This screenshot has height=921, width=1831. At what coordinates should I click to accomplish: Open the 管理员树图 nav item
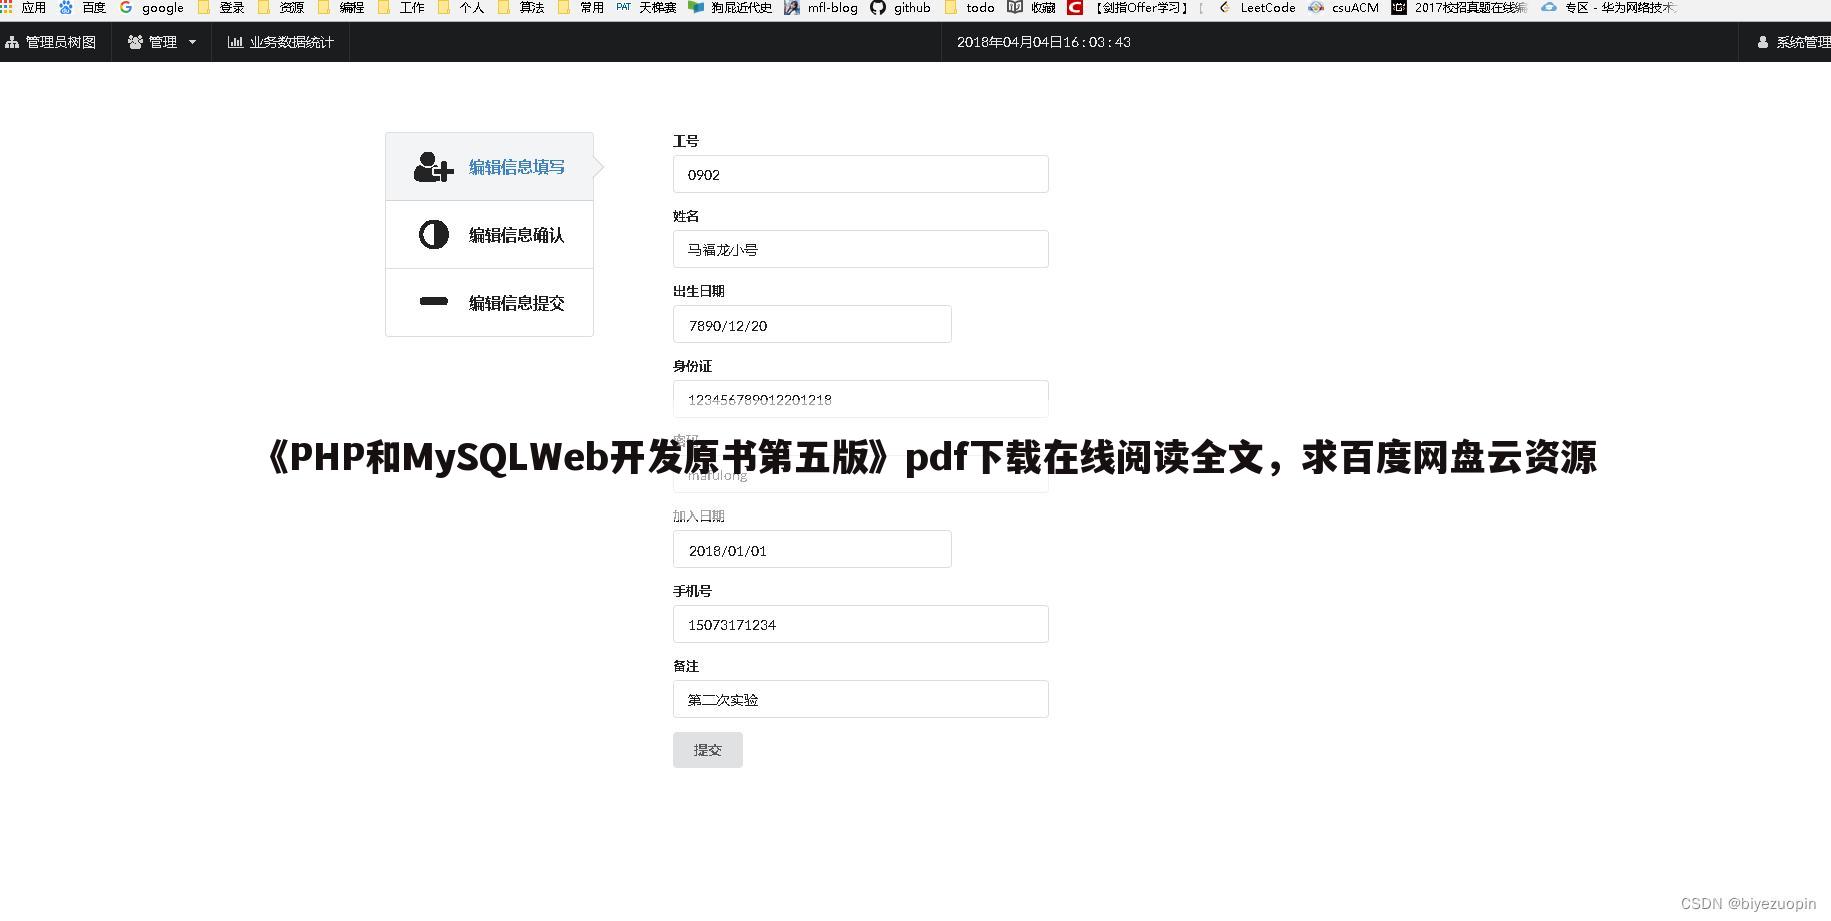[x=52, y=42]
